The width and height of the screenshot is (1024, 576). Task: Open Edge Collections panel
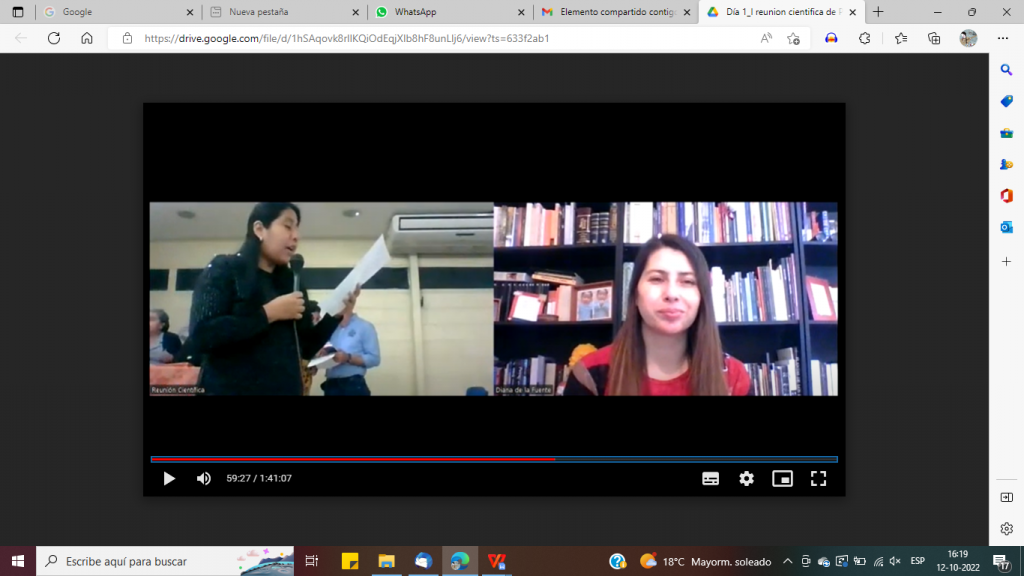tap(934, 38)
